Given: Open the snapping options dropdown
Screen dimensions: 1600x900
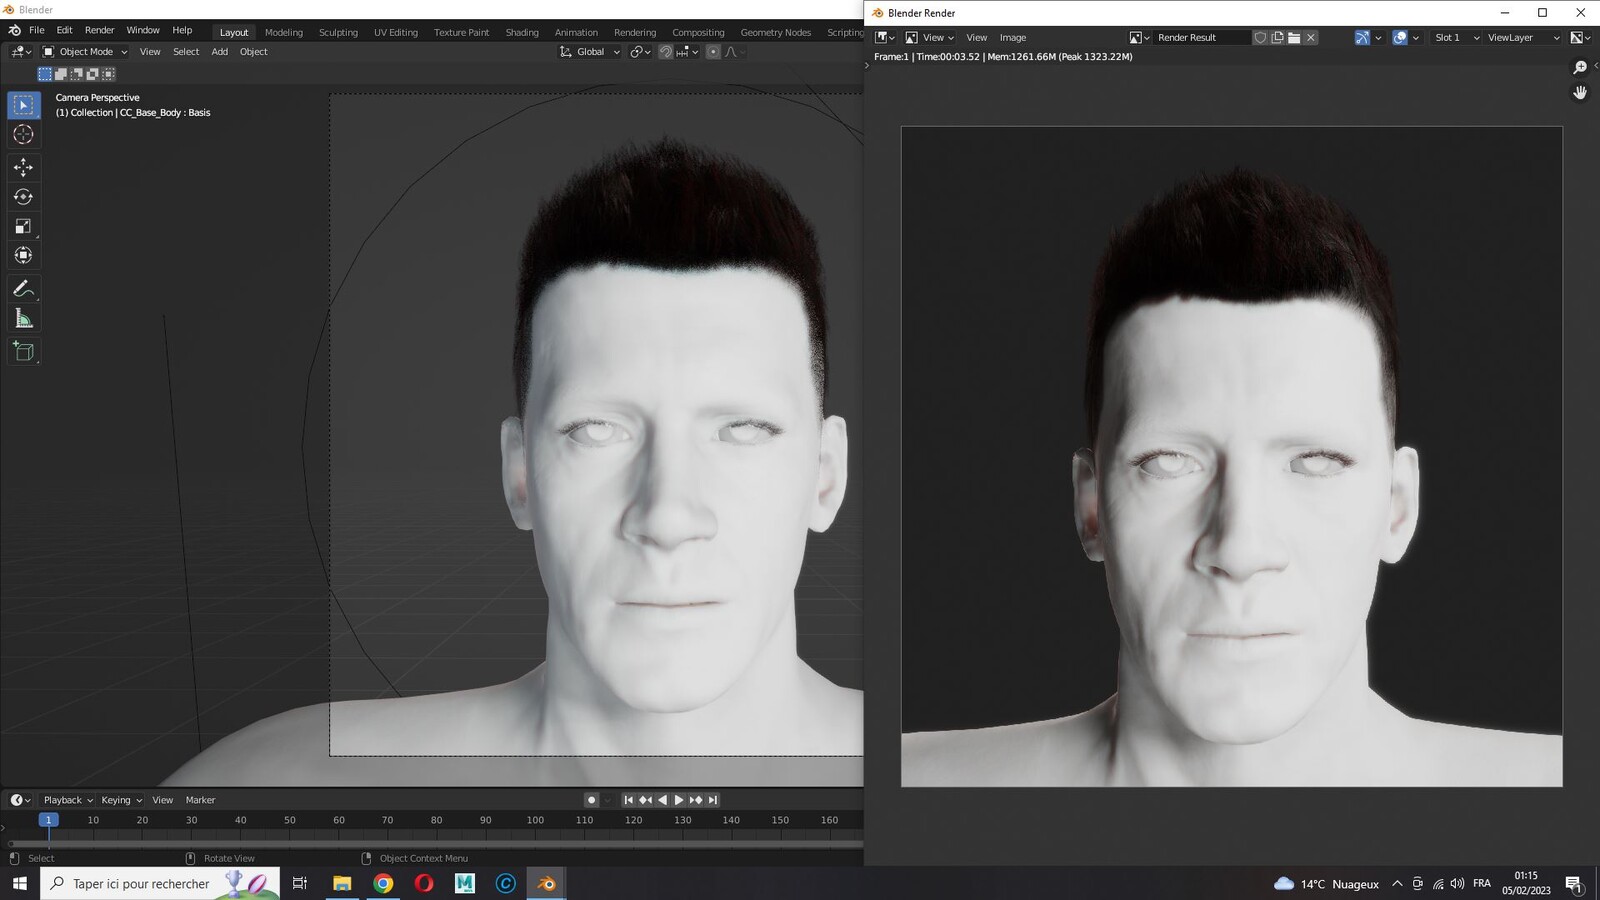Looking at the screenshot, I should [688, 52].
